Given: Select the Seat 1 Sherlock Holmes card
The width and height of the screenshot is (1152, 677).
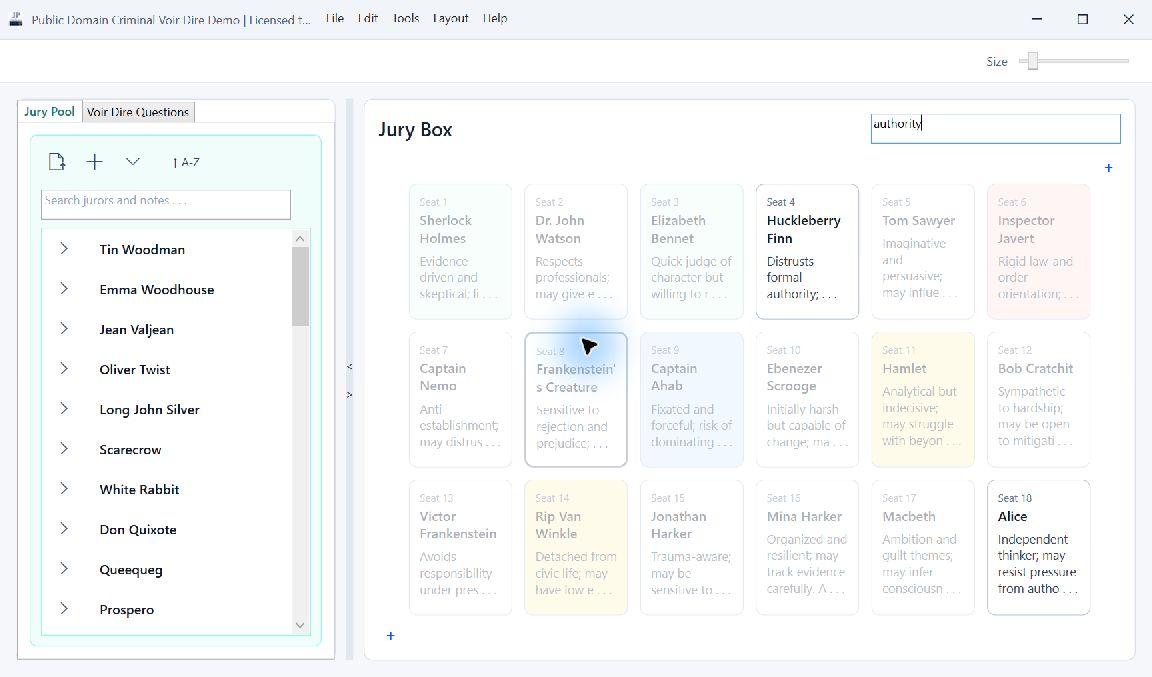Looking at the screenshot, I should (460, 251).
